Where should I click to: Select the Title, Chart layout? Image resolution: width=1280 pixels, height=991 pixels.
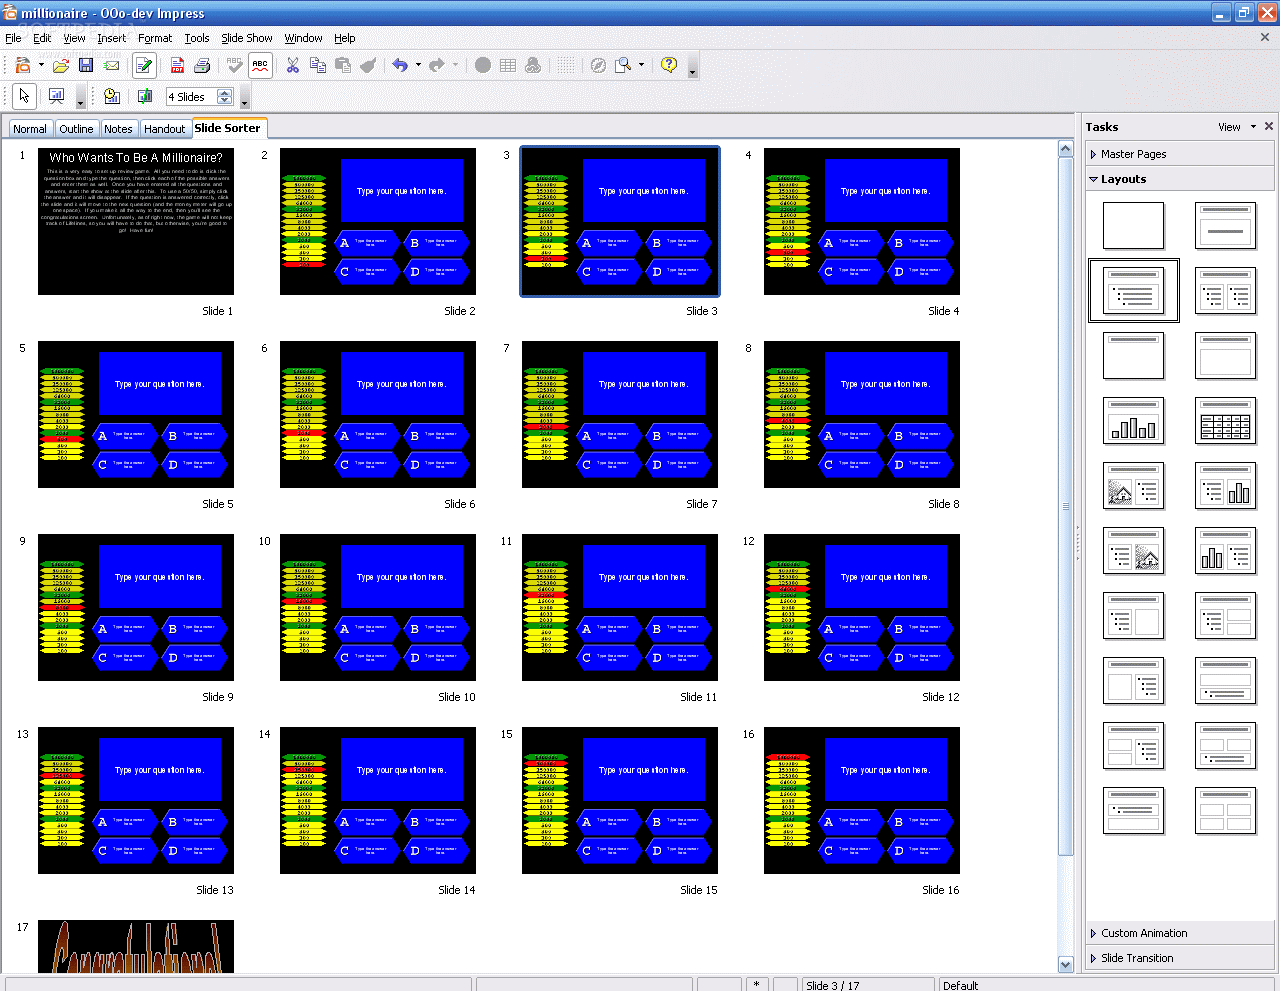1133,420
